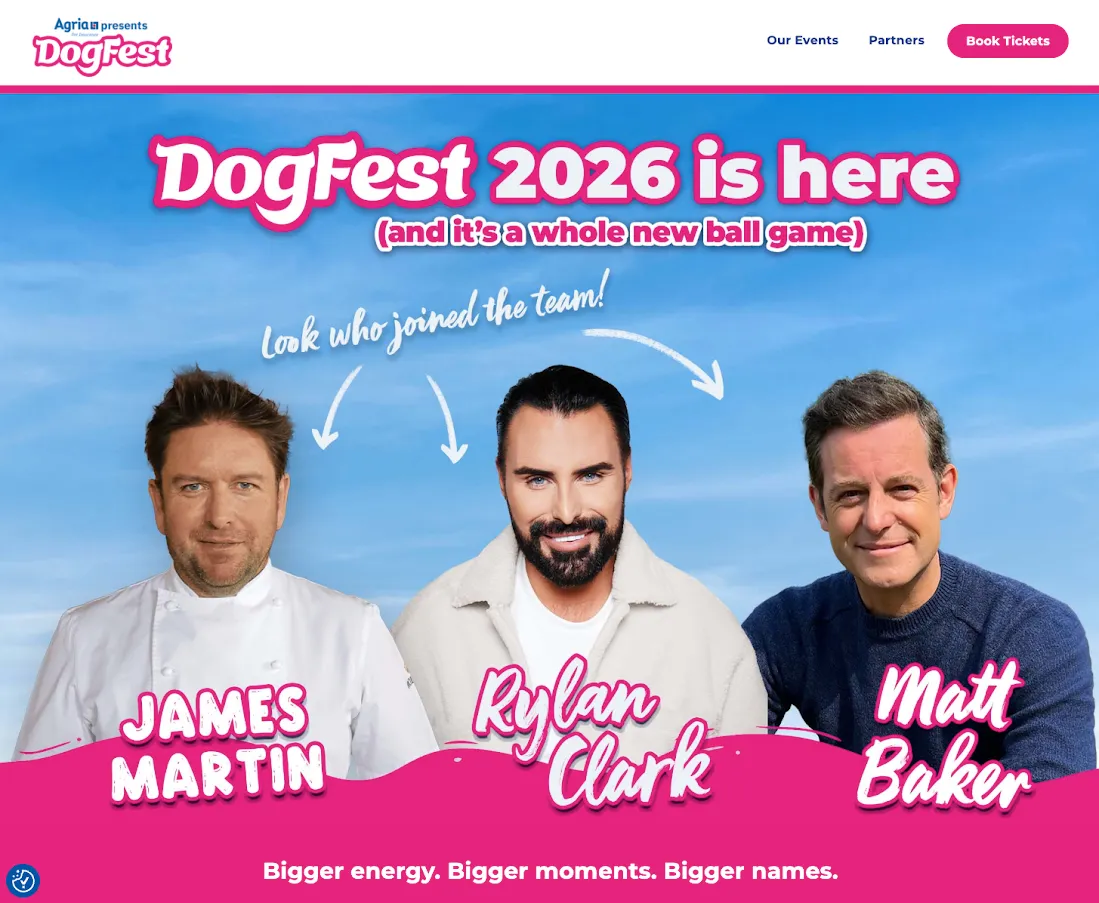This screenshot has height=903, width=1099.
Task: Click the whole new ball game subtitle
Action: click(x=621, y=233)
